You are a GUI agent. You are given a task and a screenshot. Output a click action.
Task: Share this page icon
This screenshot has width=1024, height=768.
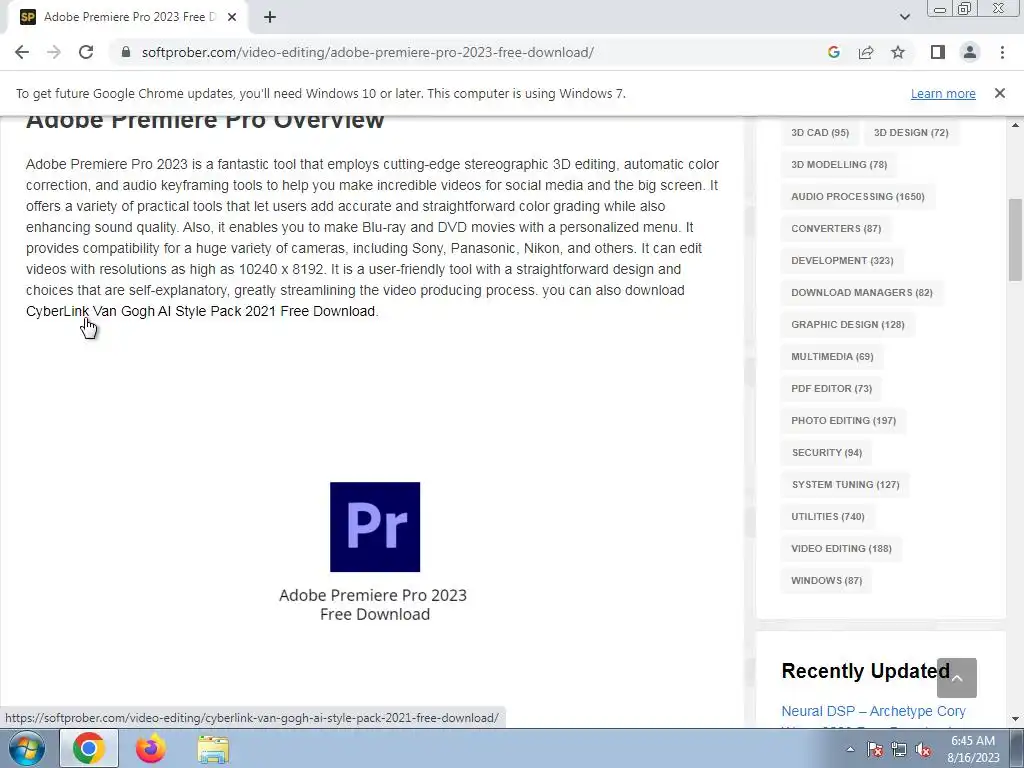[x=866, y=52]
